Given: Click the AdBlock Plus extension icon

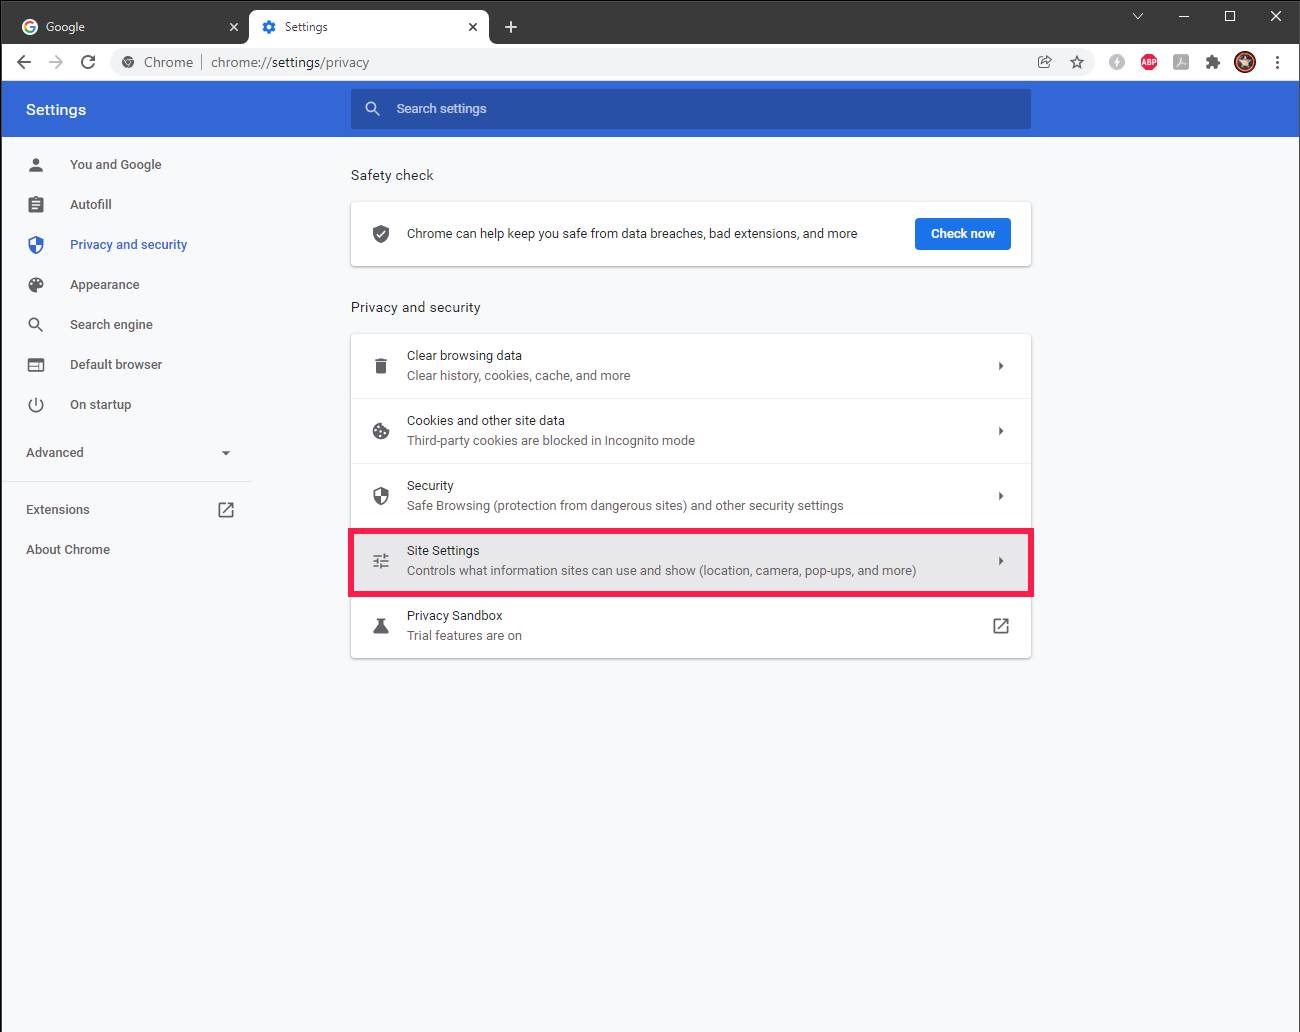Looking at the screenshot, I should (x=1149, y=62).
